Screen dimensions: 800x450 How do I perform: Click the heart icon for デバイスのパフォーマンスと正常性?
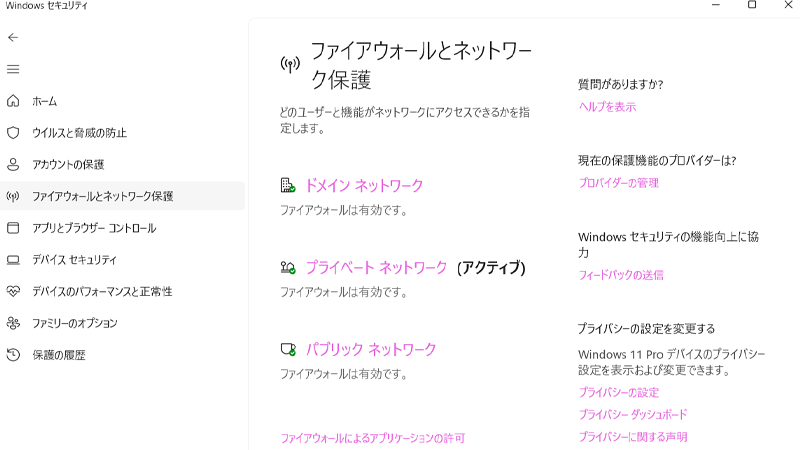coord(13,291)
